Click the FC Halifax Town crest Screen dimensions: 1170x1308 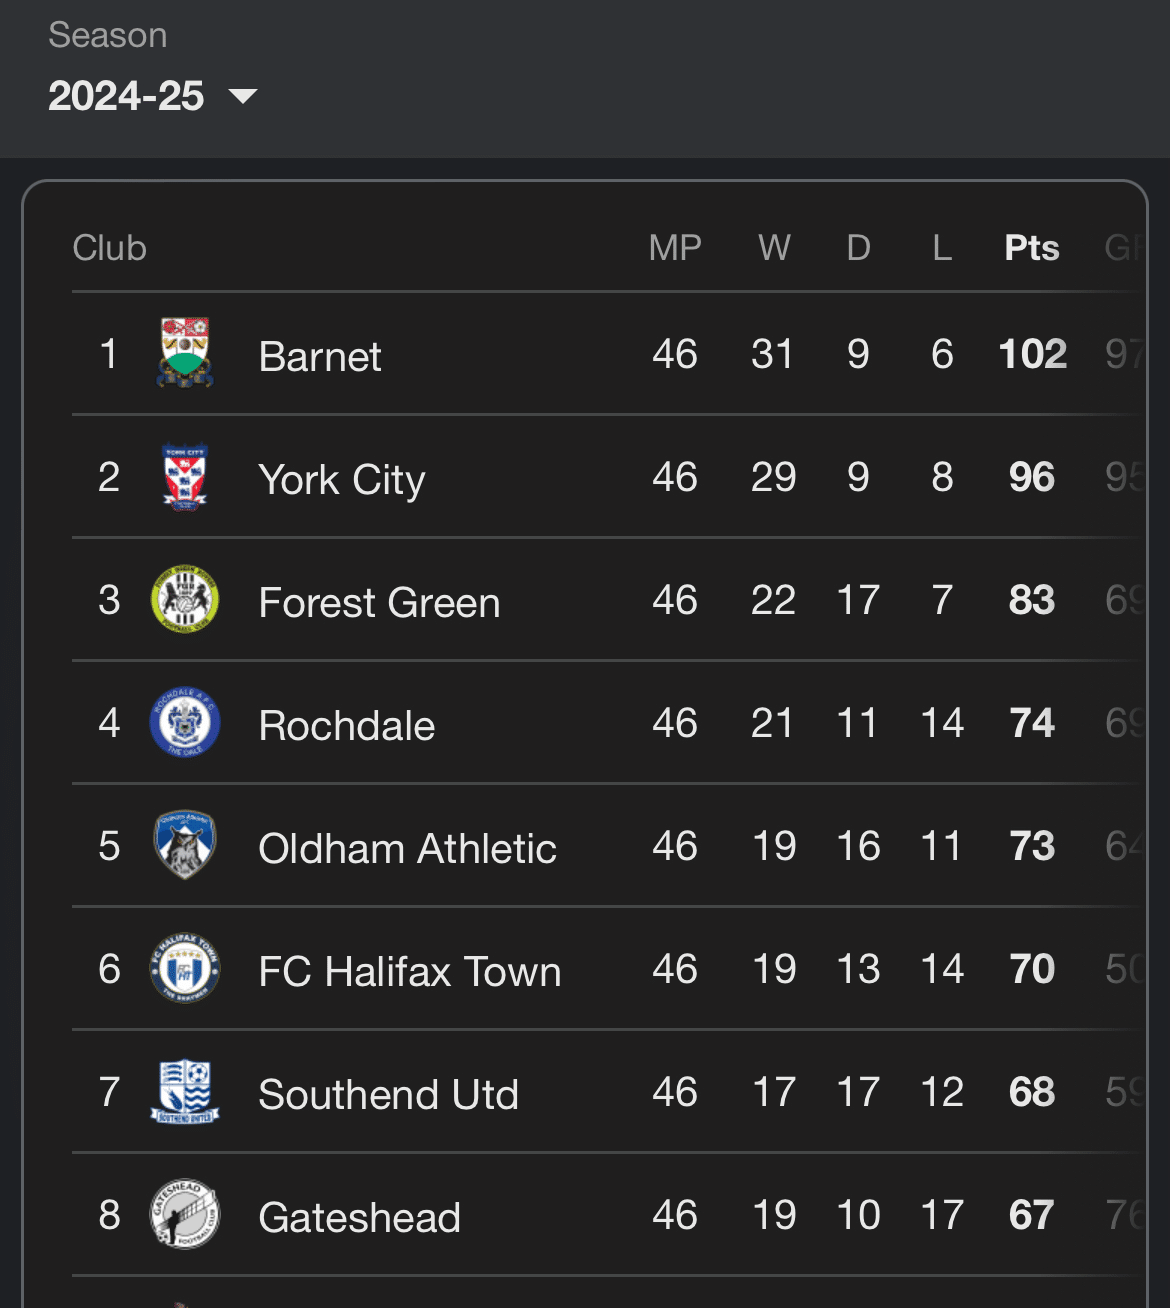coord(185,969)
